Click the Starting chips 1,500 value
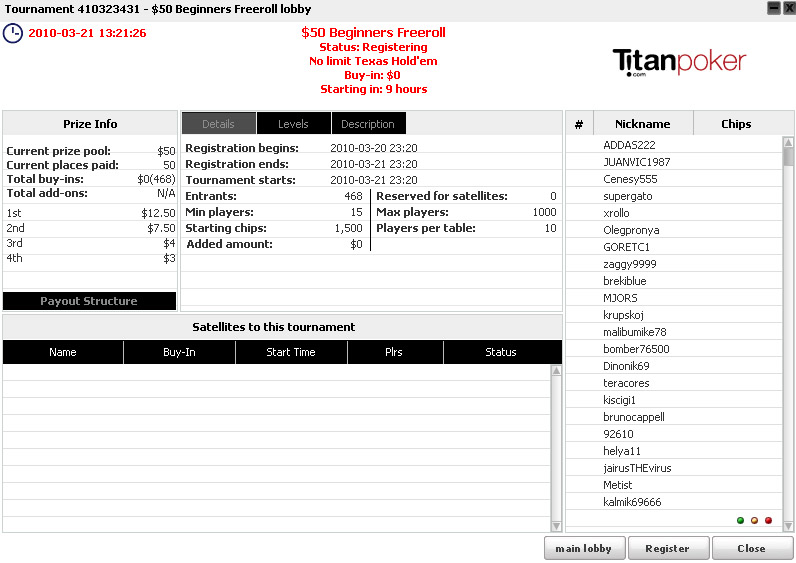This screenshot has width=796, height=563. [349, 228]
